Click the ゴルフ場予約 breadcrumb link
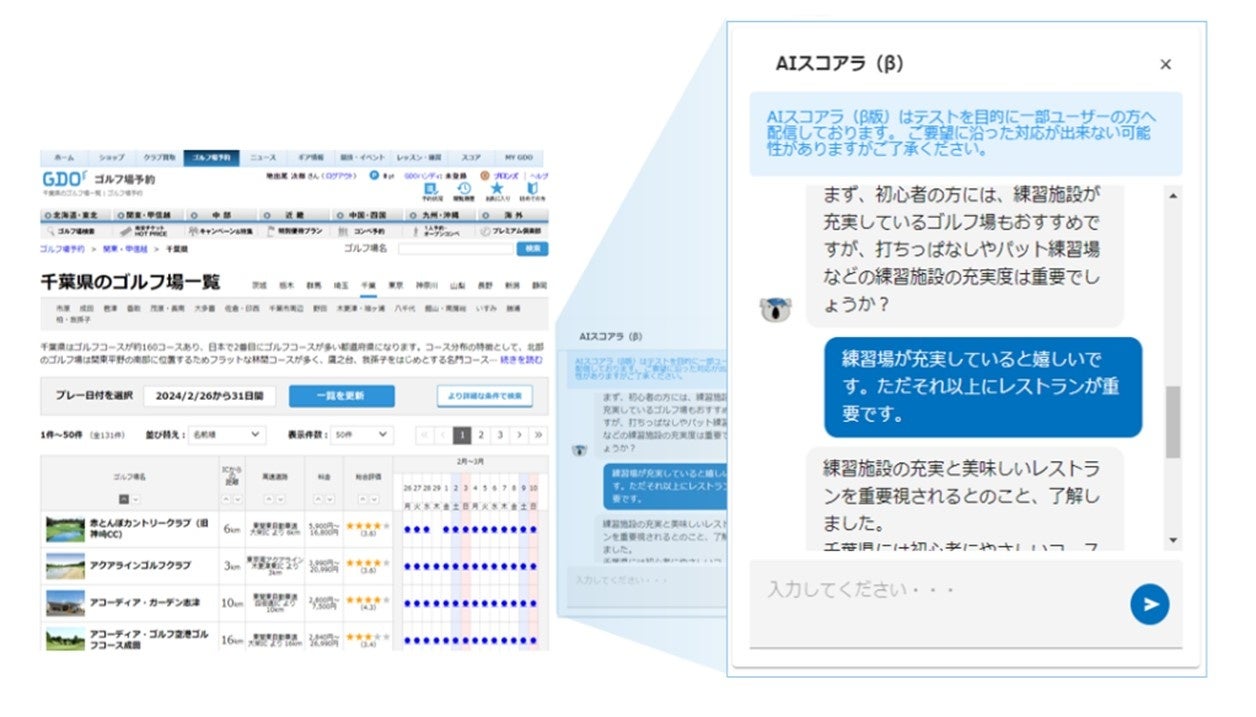The image size is (1256, 717). [x=62, y=249]
